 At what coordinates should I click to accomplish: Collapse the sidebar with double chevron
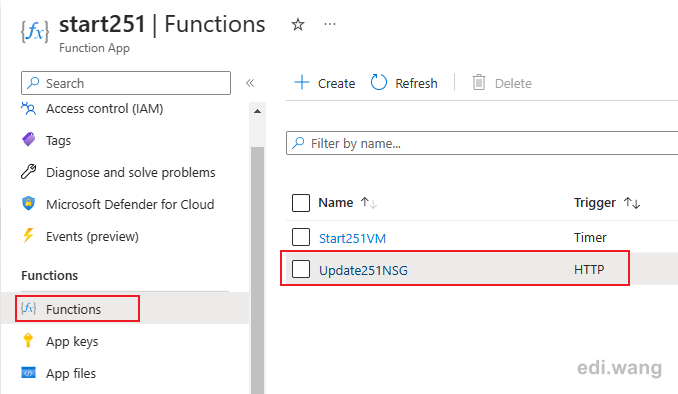[x=250, y=83]
